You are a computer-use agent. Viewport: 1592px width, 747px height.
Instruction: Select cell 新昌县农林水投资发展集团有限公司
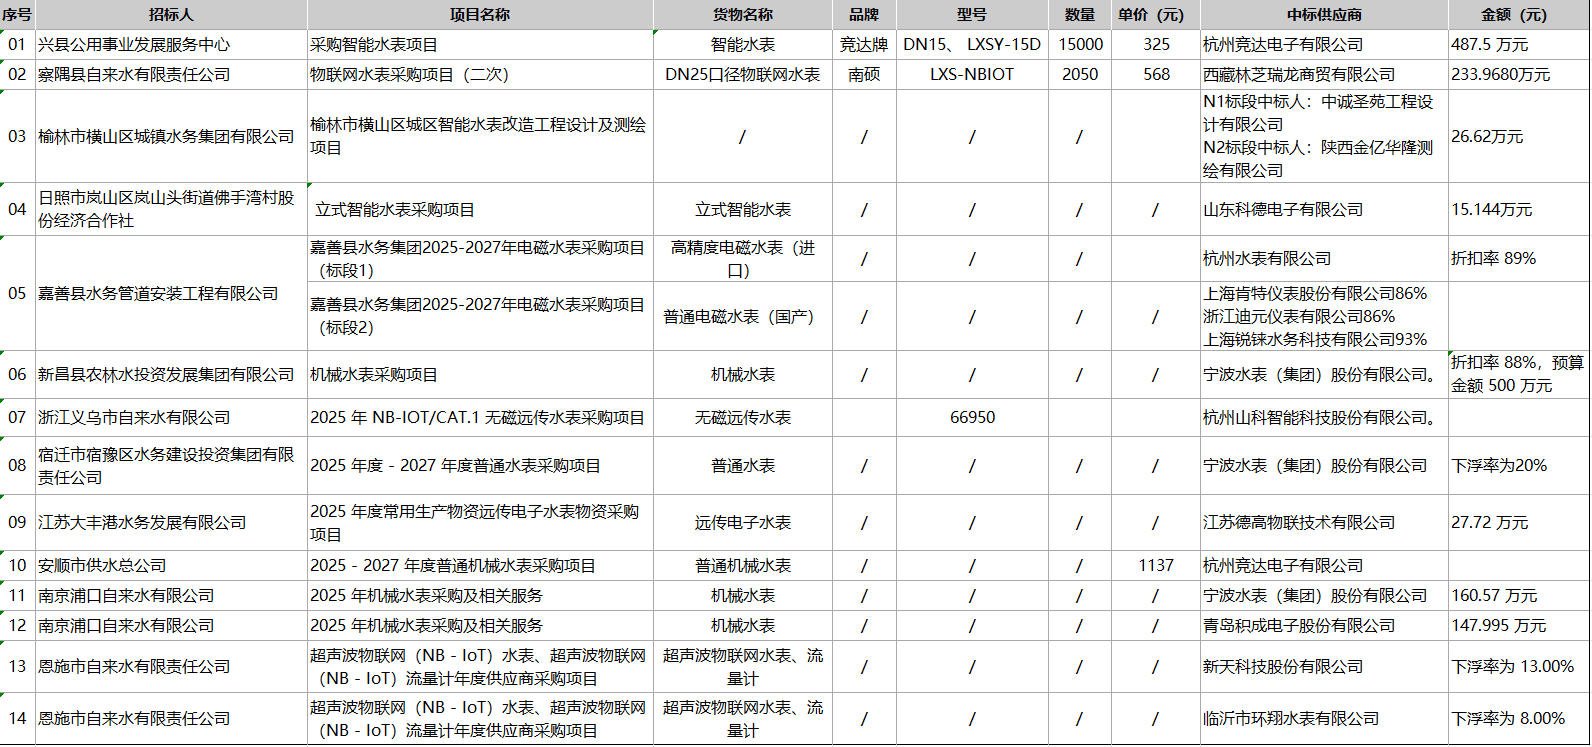[x=171, y=375]
